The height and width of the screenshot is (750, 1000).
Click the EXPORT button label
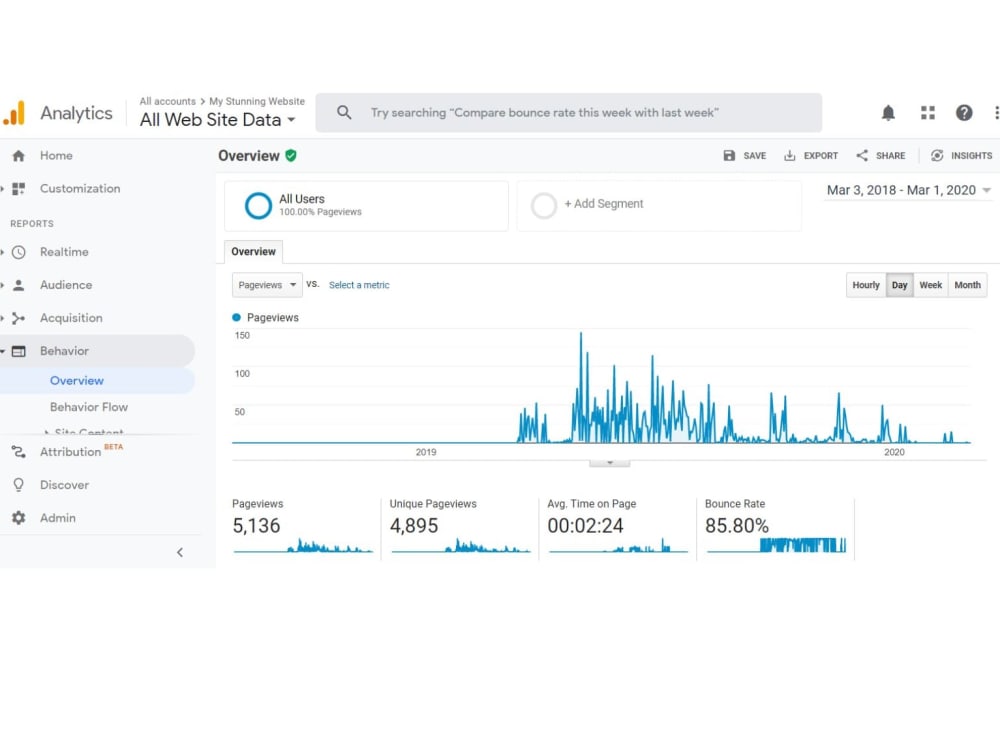821,156
